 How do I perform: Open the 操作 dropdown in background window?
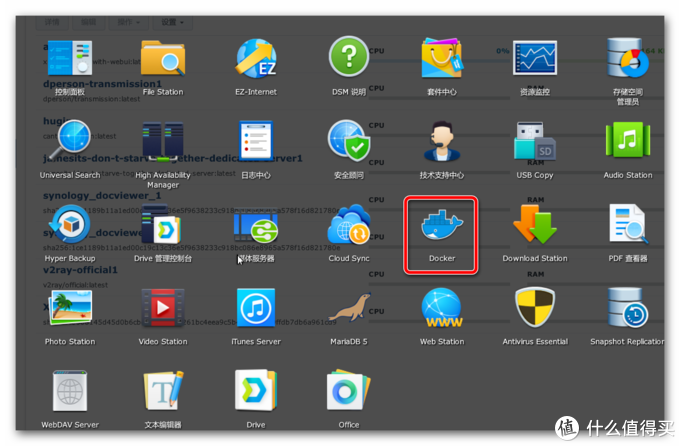(128, 22)
